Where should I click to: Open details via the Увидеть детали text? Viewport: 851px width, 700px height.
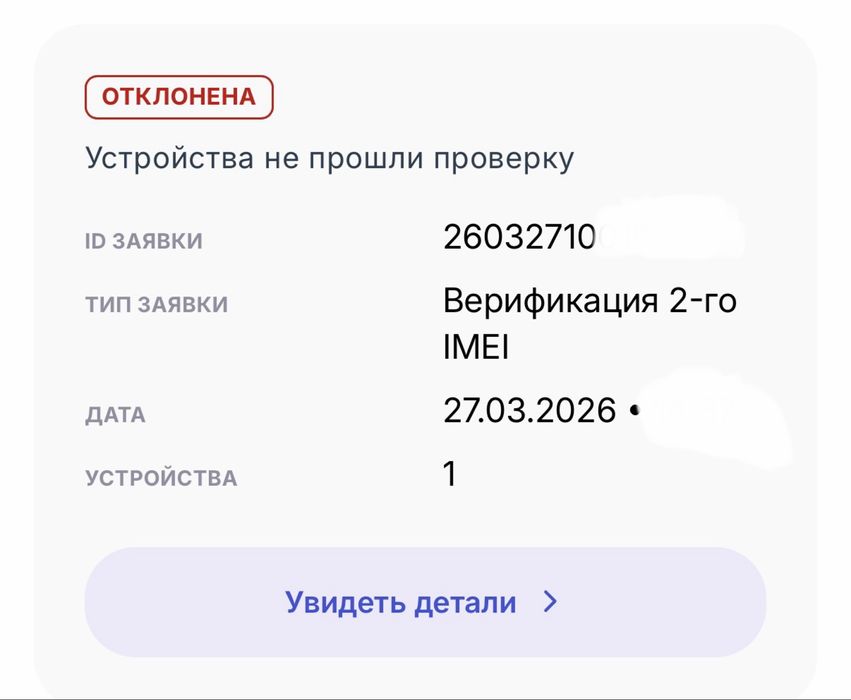[x=401, y=603]
